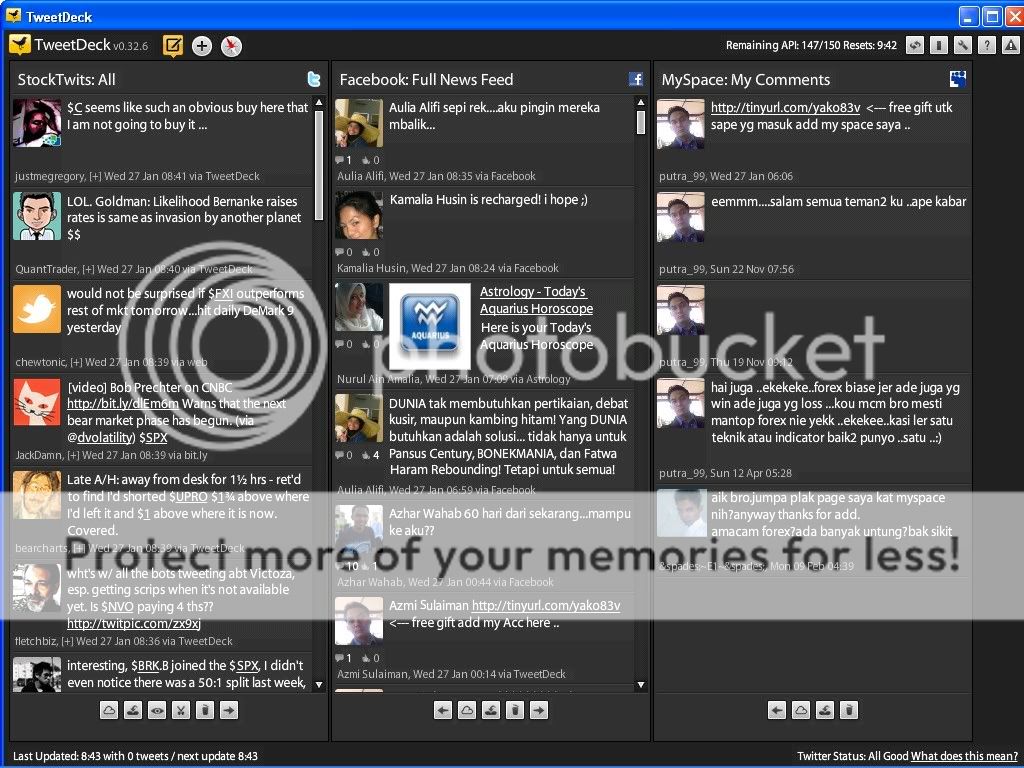Click the Facebook column scrollbar thumb

tap(641, 122)
